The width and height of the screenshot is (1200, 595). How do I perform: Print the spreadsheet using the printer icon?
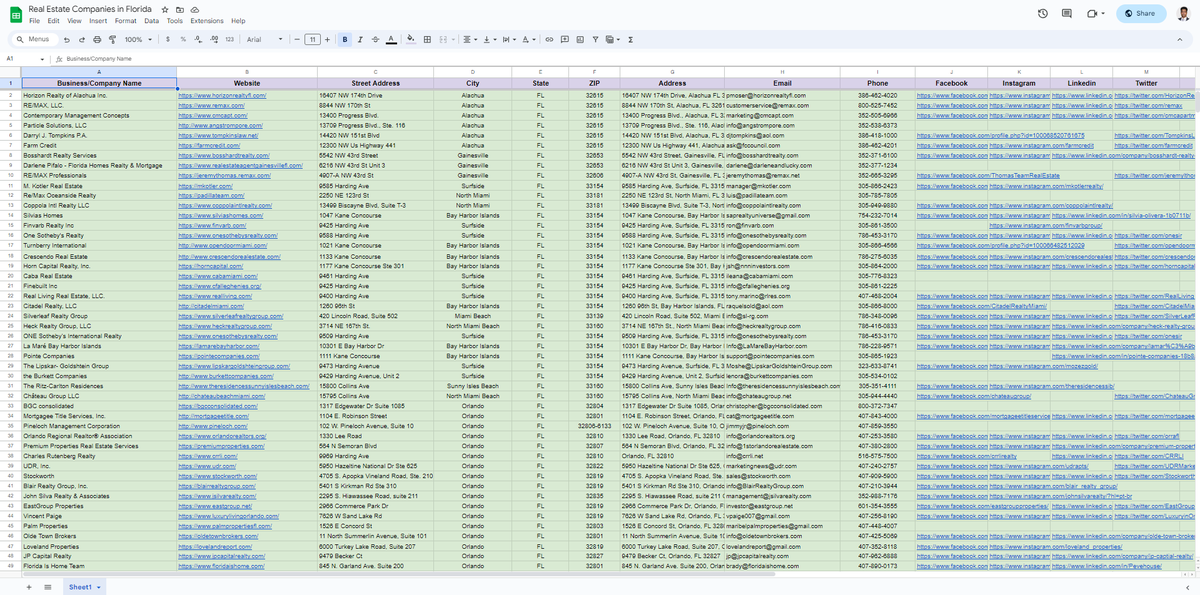tap(96, 39)
